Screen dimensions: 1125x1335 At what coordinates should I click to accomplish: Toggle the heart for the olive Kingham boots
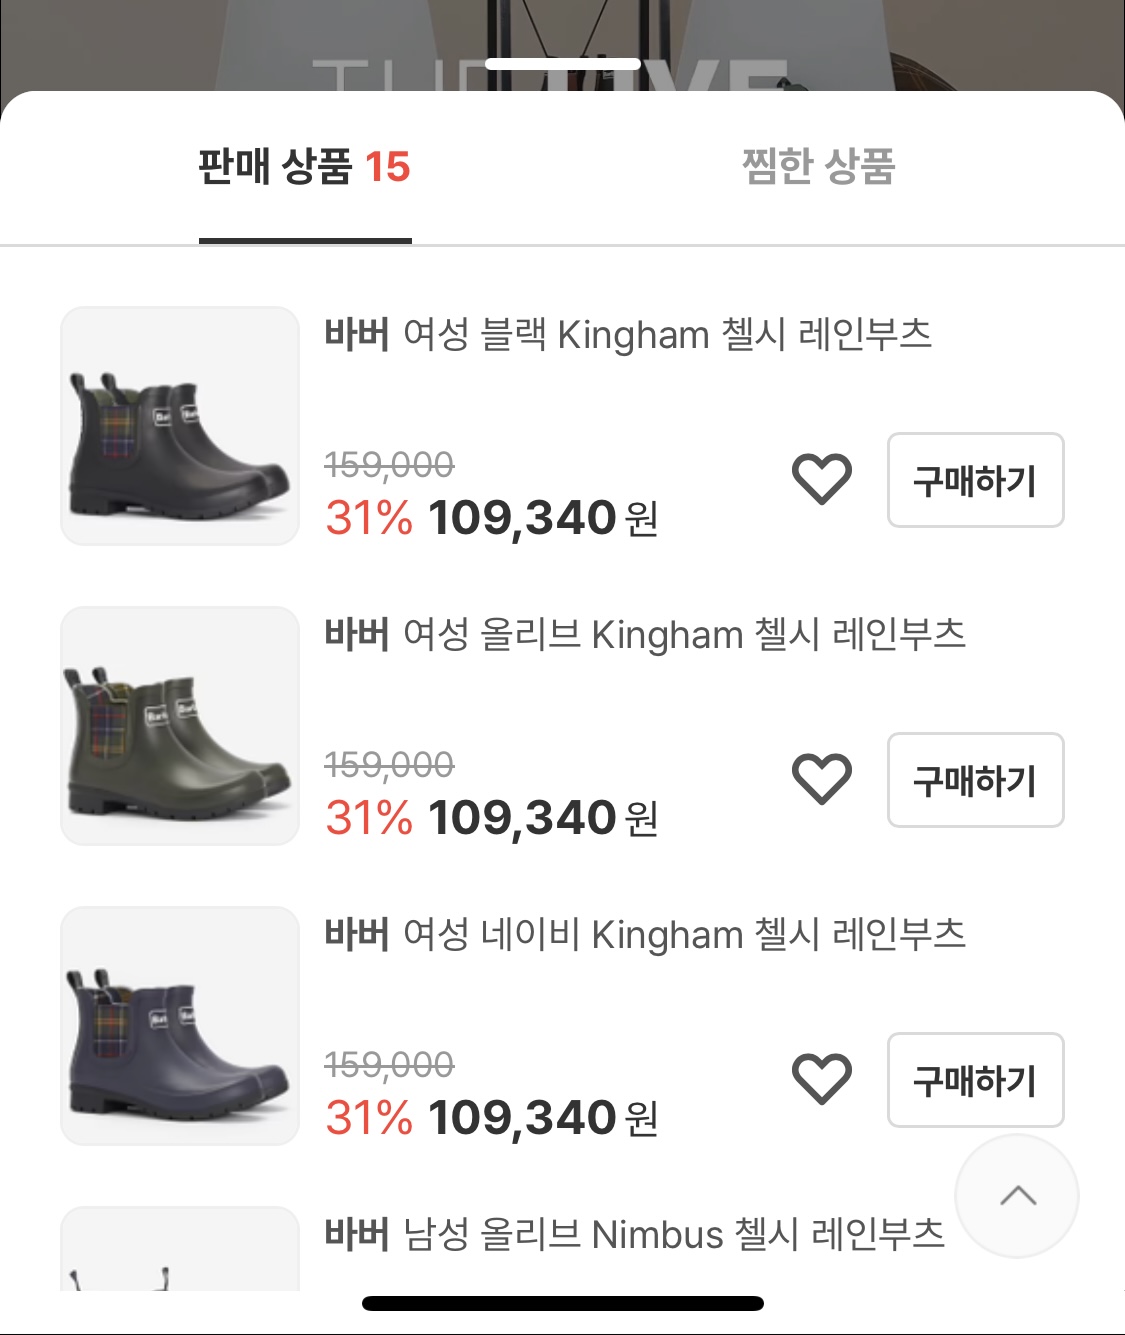click(x=821, y=779)
